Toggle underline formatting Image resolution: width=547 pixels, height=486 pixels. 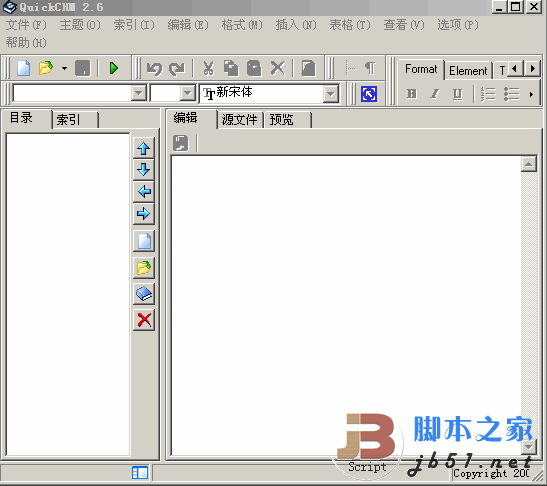[457, 94]
